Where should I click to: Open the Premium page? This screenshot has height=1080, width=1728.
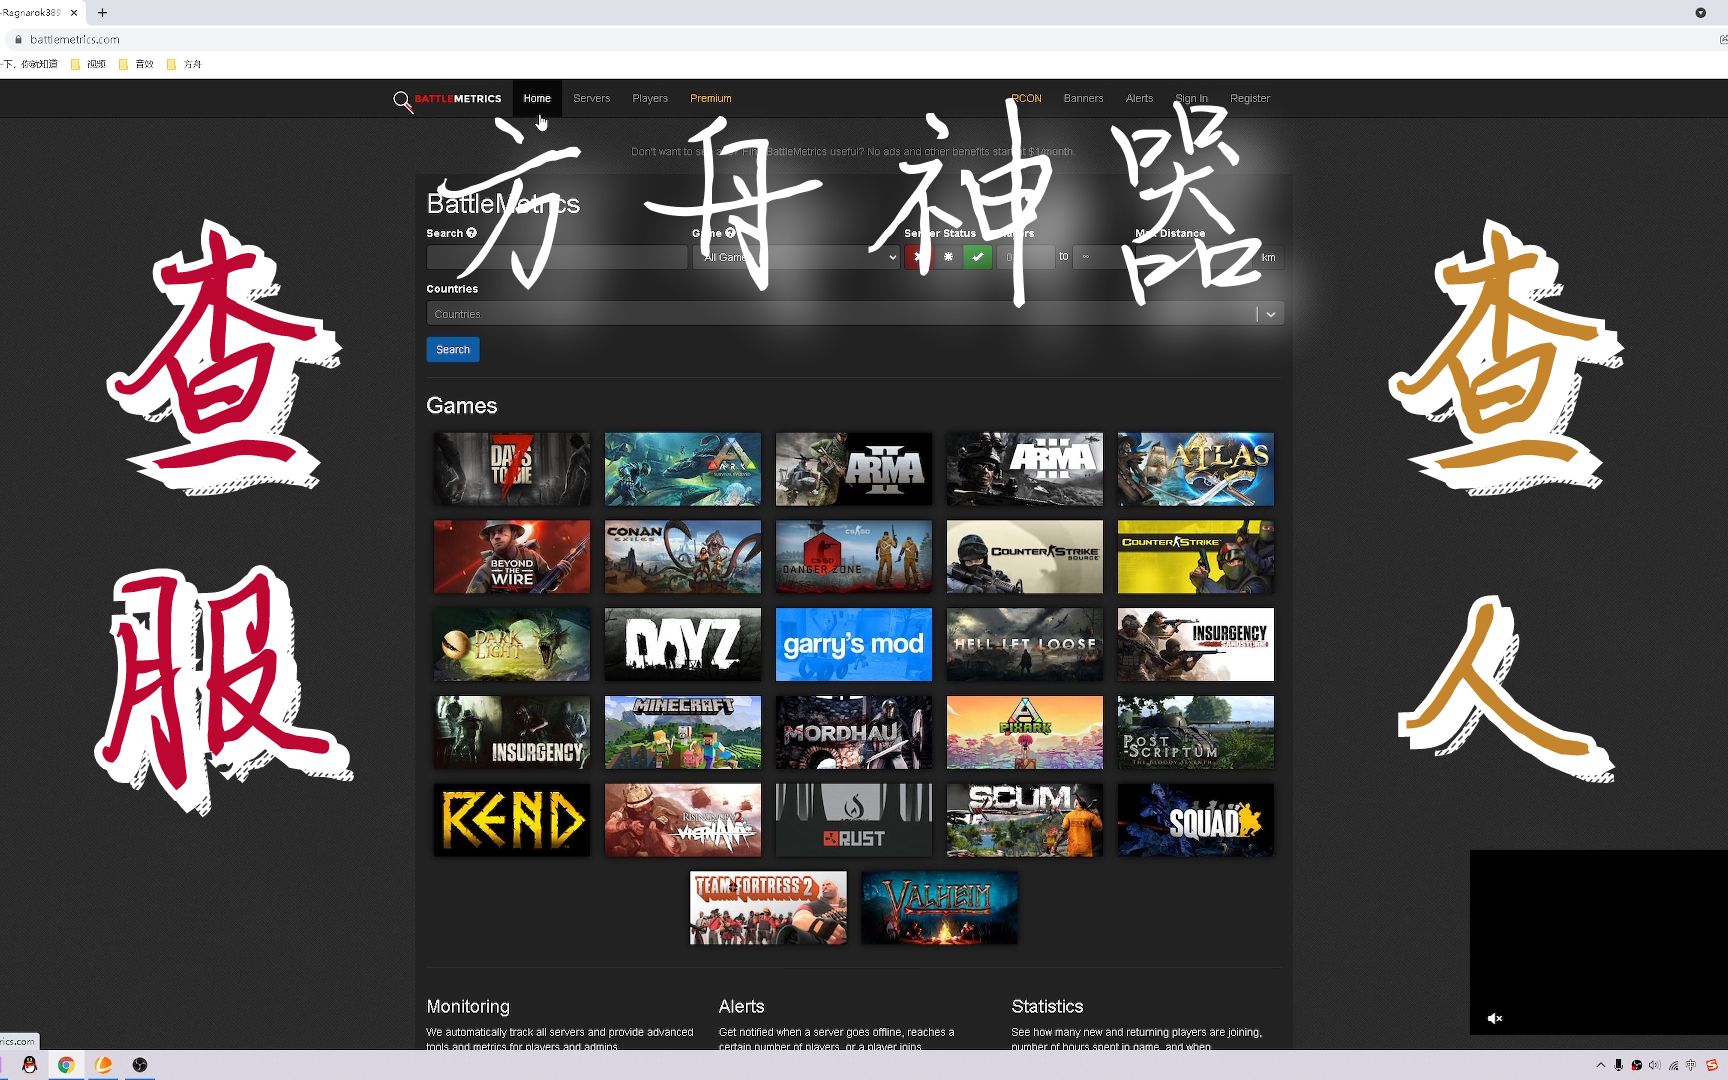(711, 98)
